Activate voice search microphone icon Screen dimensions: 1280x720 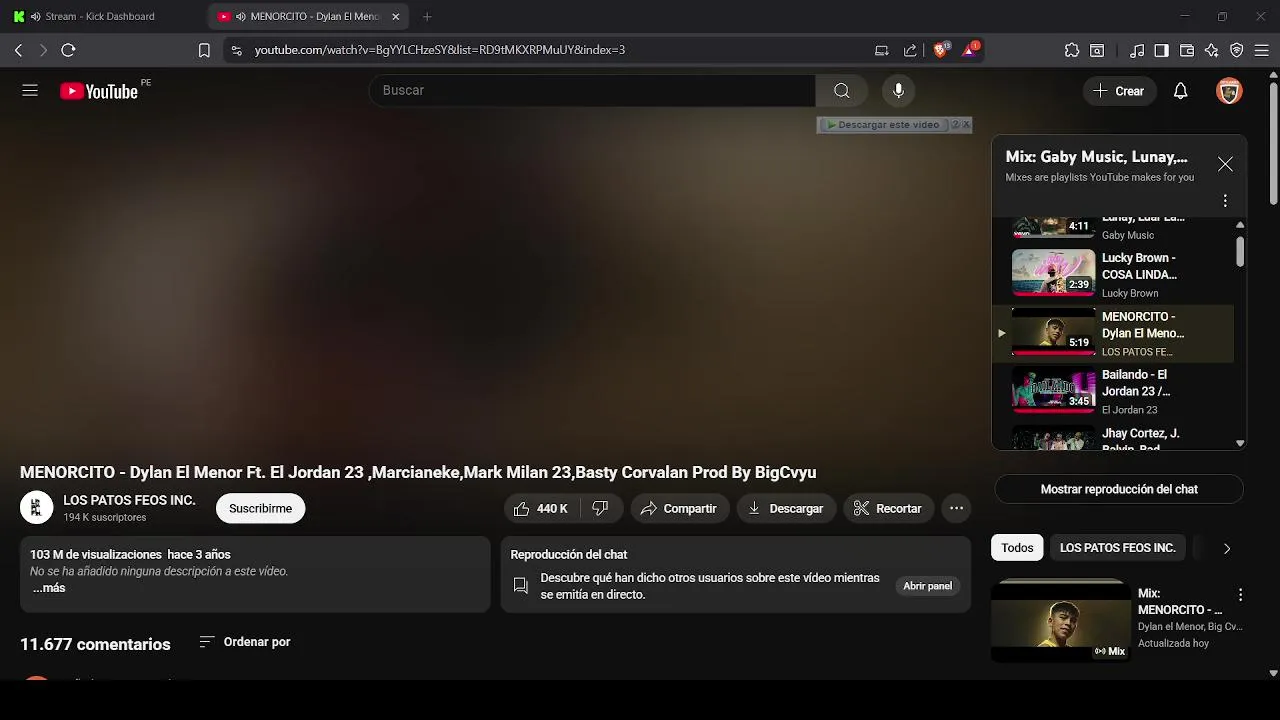click(x=899, y=91)
